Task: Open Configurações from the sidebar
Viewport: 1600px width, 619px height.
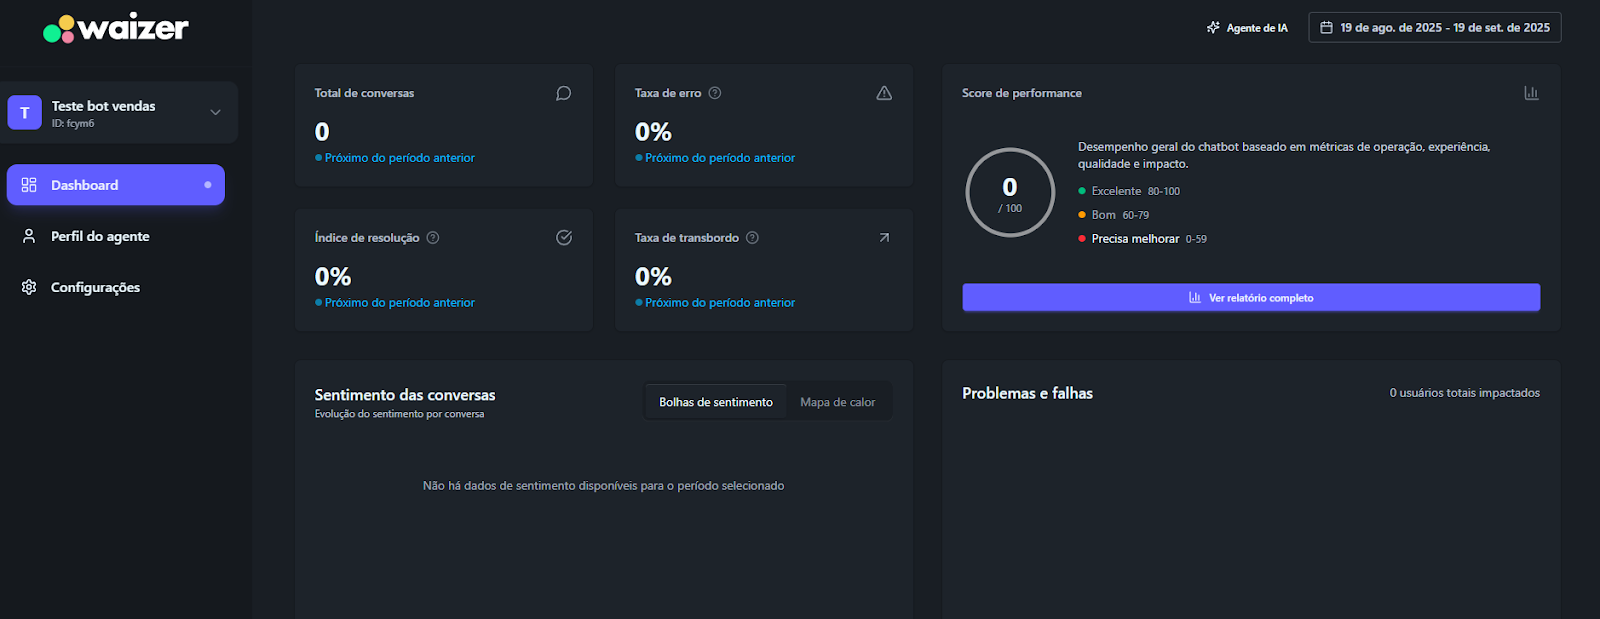Action: click(95, 288)
